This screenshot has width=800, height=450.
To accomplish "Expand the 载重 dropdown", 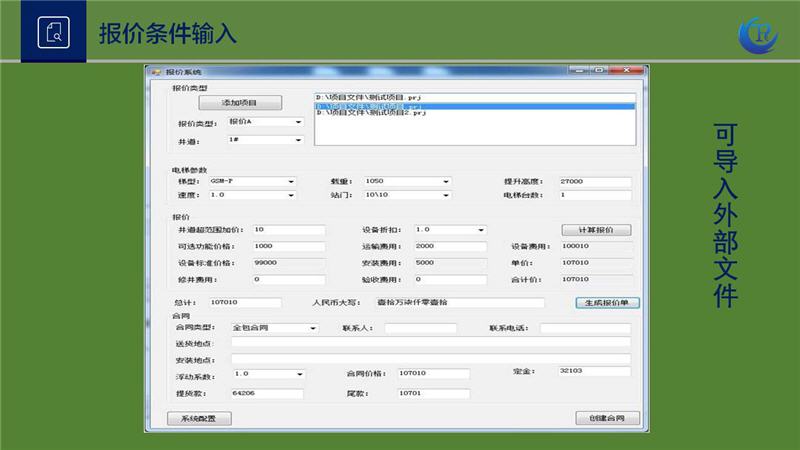I will pos(445,182).
